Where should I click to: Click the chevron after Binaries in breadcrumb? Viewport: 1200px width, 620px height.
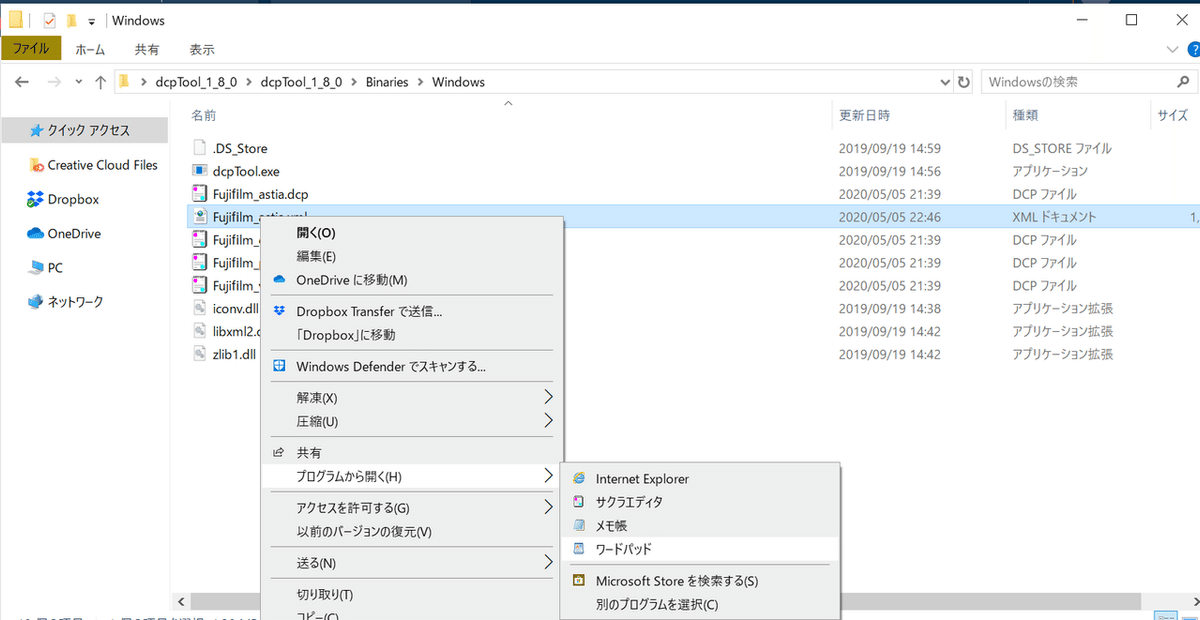[x=420, y=82]
